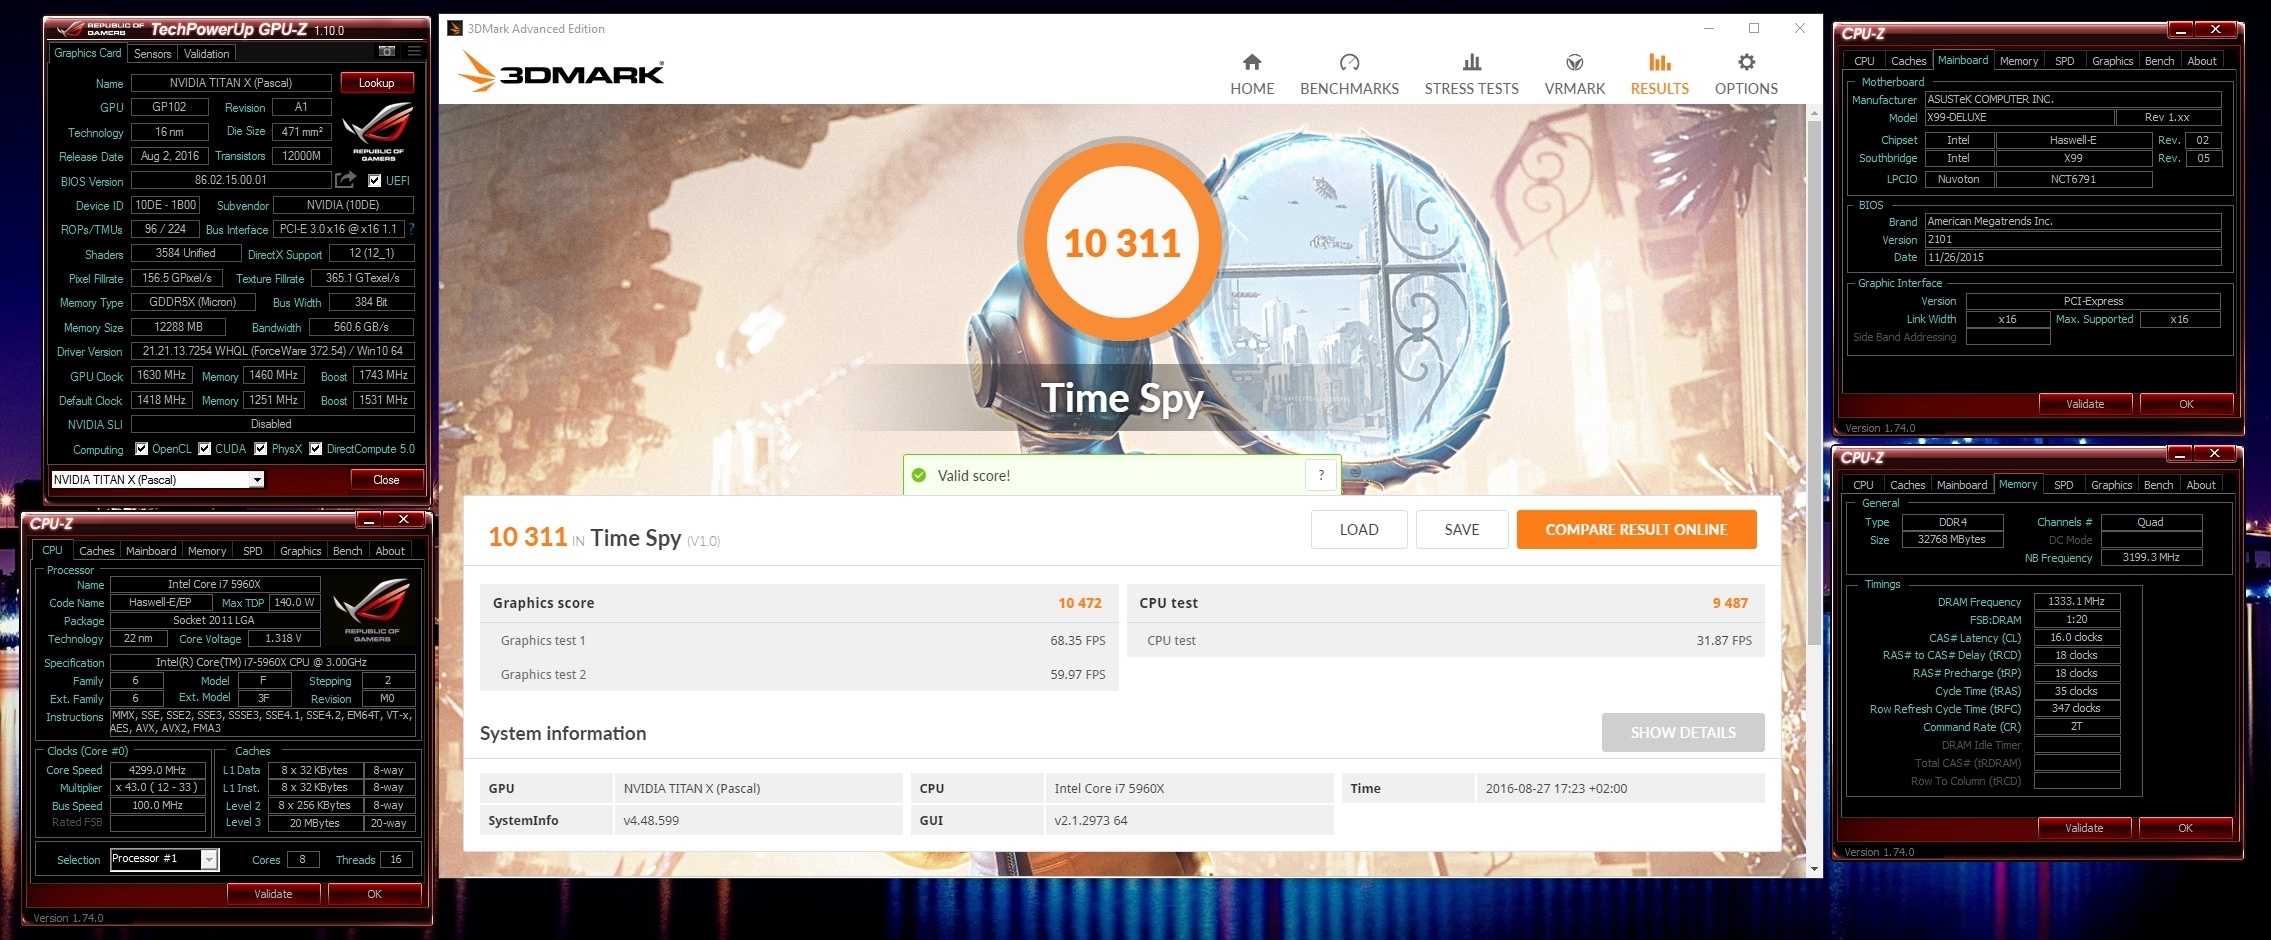Screen dimensions: 2271x940
Task: Click the 3DMark scrollbar up arrow
Action: click(x=1814, y=113)
